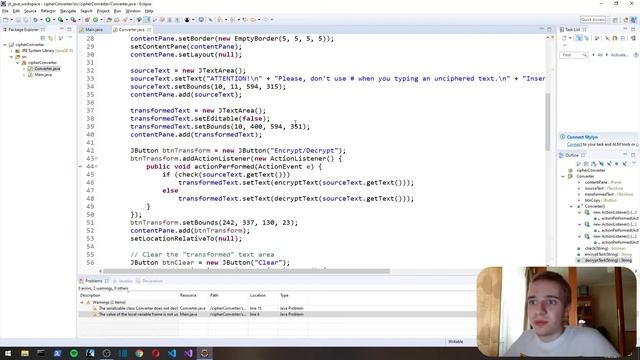Click the Open Type icon in toolbar
The image size is (640, 360).
(109, 20)
